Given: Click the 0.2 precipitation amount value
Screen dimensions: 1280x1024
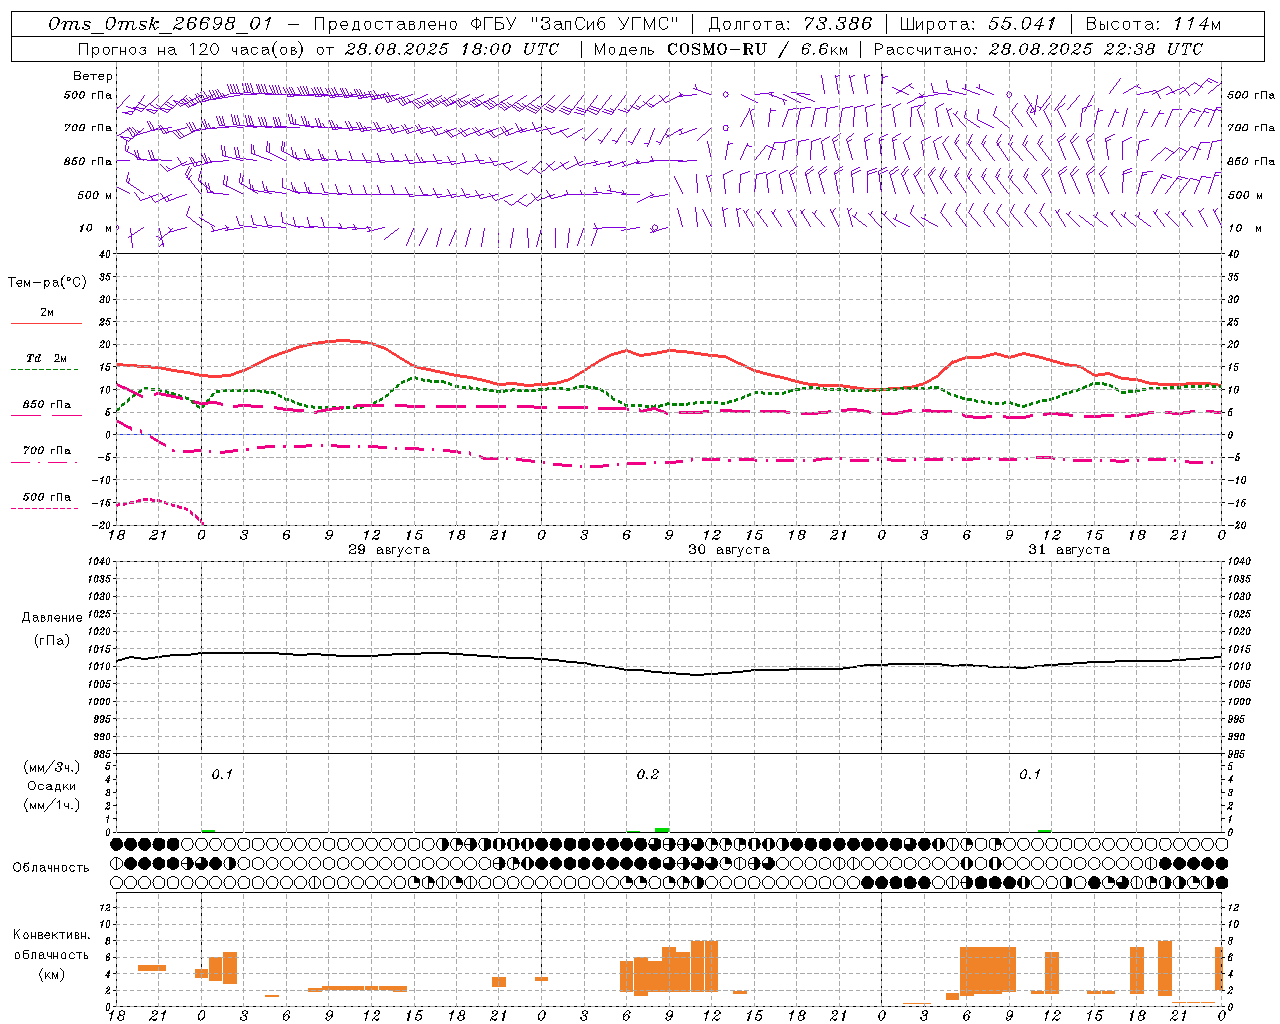Looking at the screenshot, I should point(648,775).
